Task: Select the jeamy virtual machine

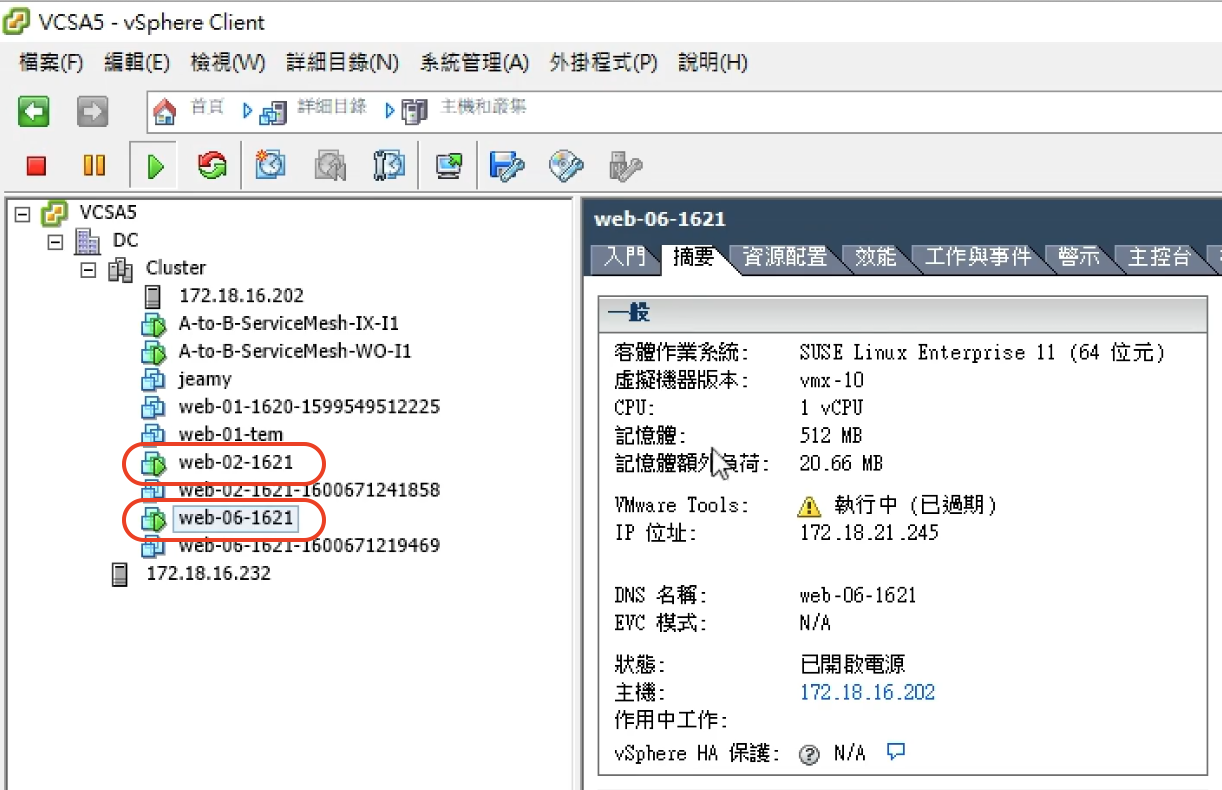Action: pos(205,380)
